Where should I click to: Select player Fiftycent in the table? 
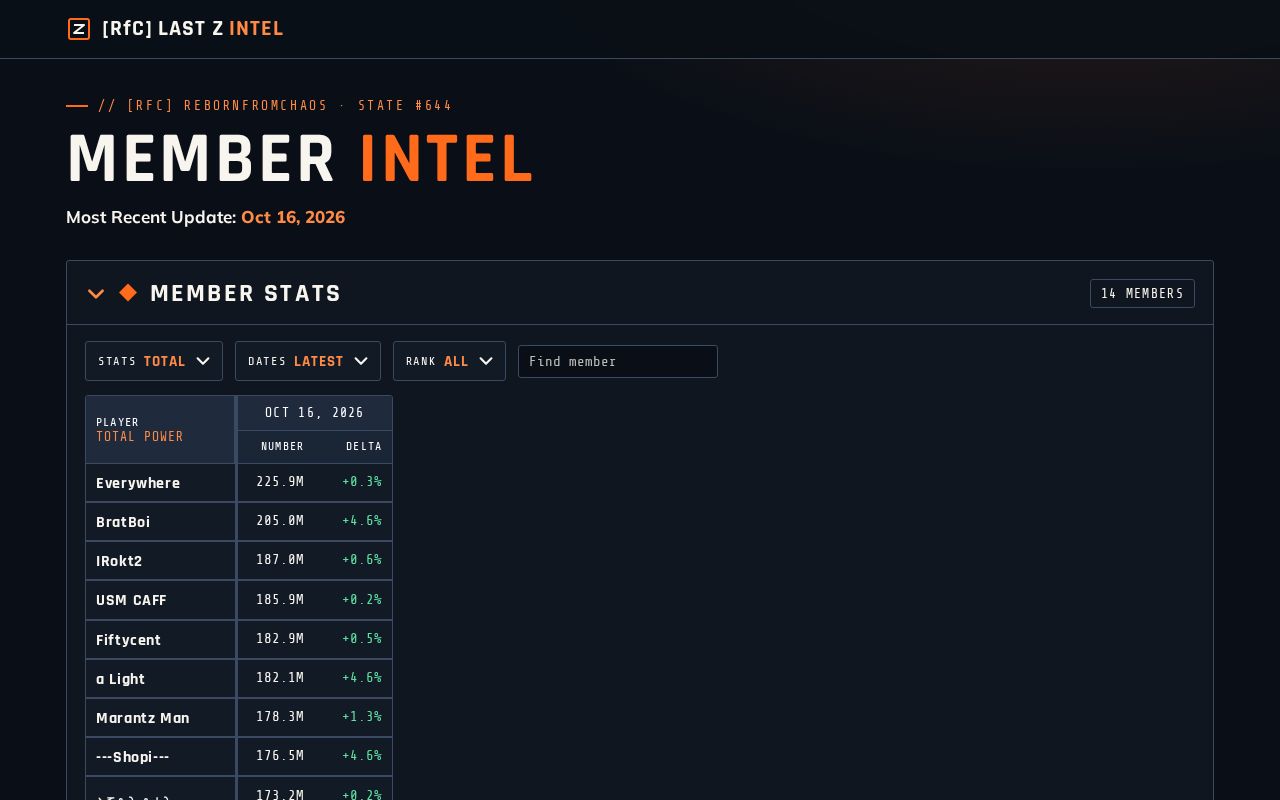[x=128, y=640]
